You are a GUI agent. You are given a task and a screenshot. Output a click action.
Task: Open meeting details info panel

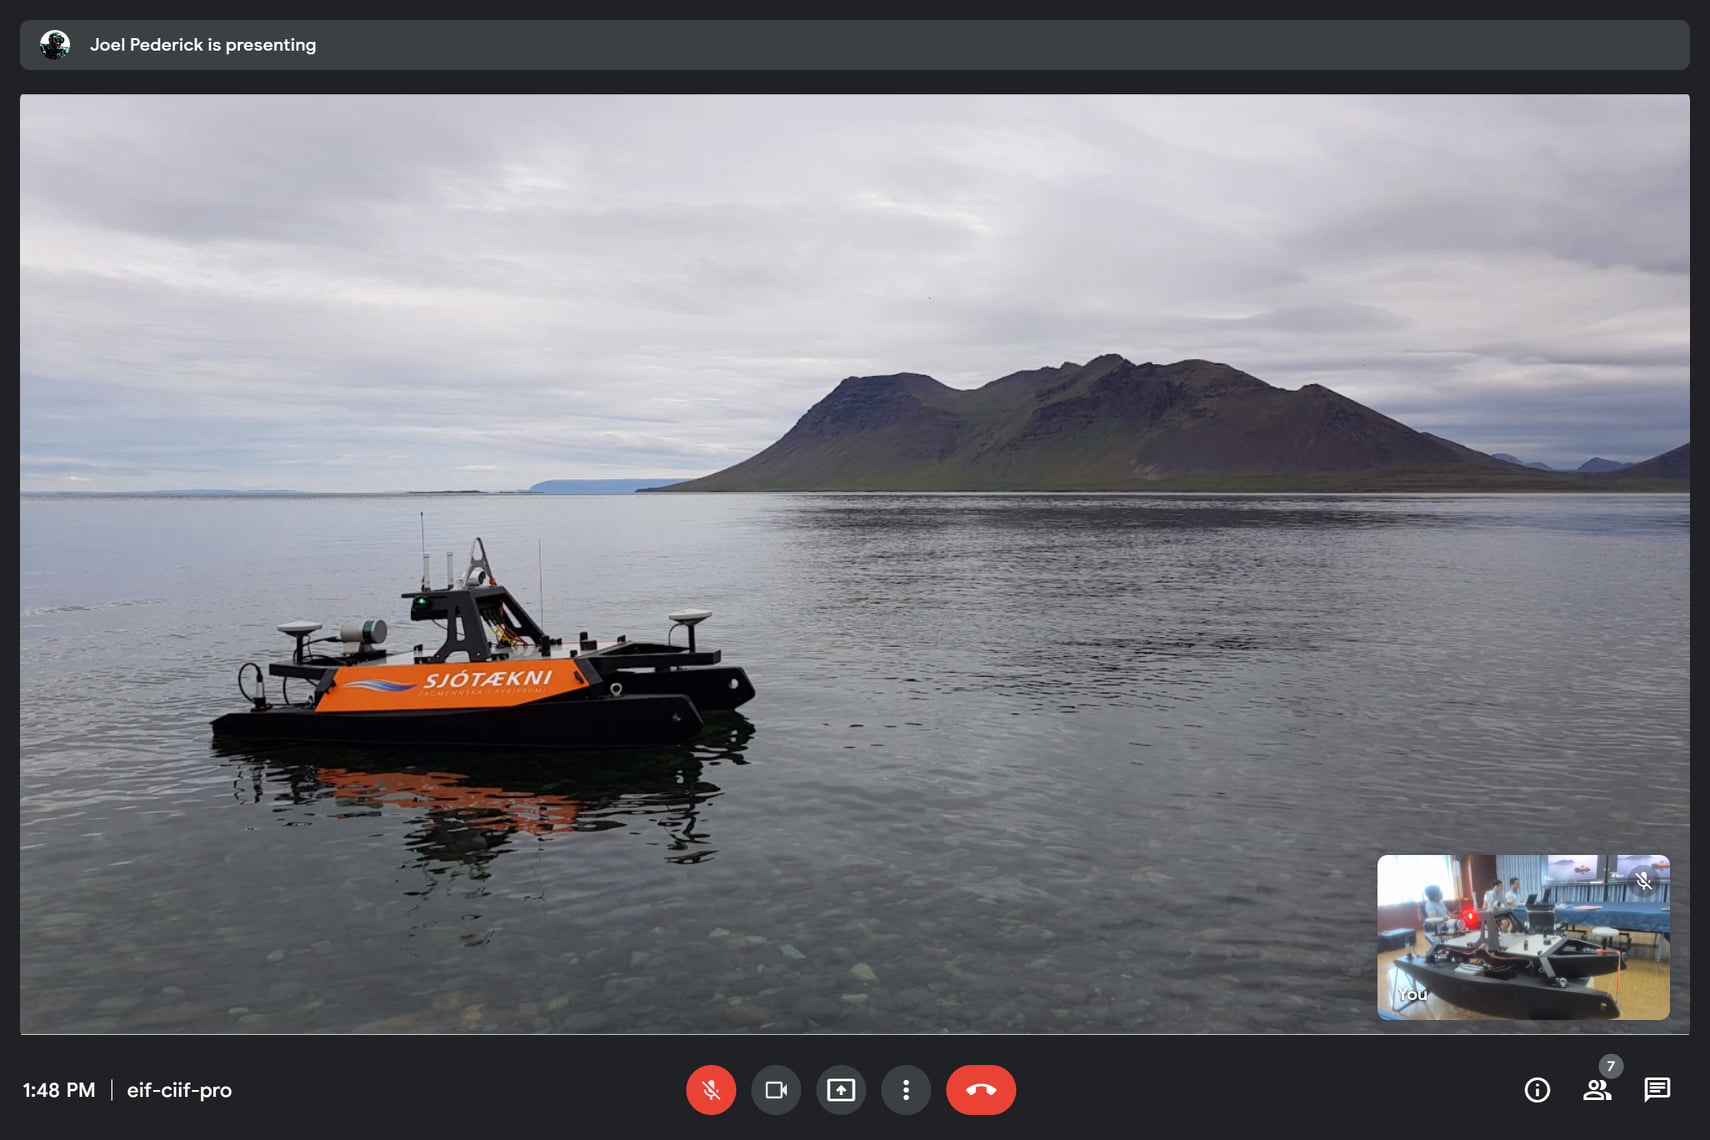point(1537,1090)
